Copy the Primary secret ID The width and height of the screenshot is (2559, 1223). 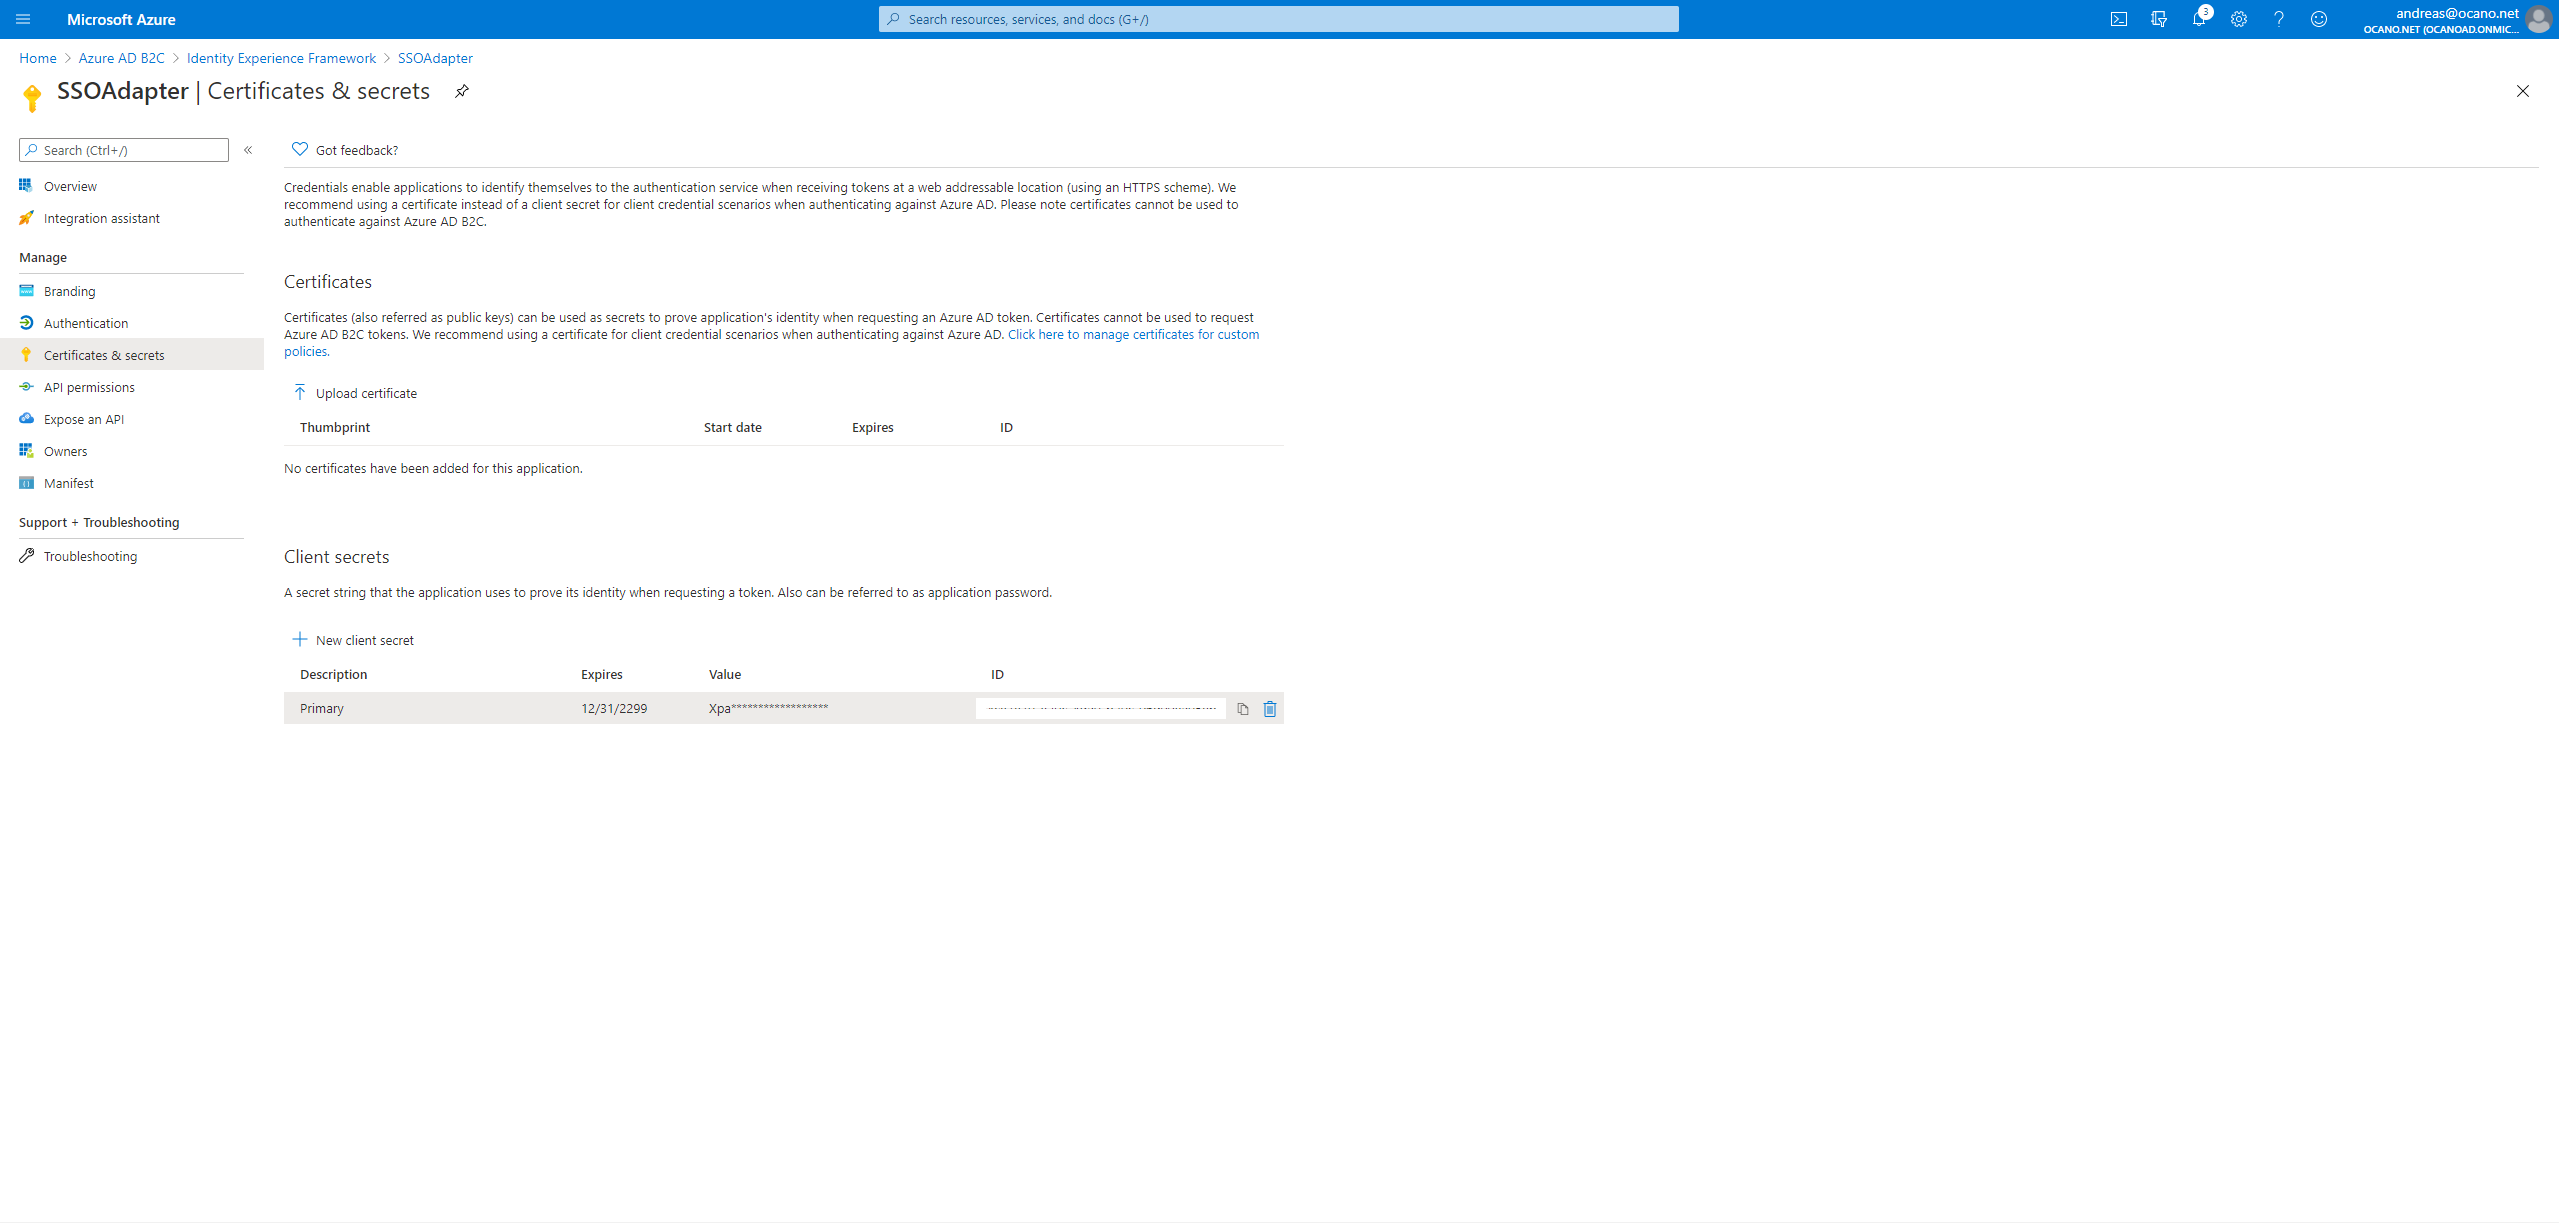point(1242,709)
